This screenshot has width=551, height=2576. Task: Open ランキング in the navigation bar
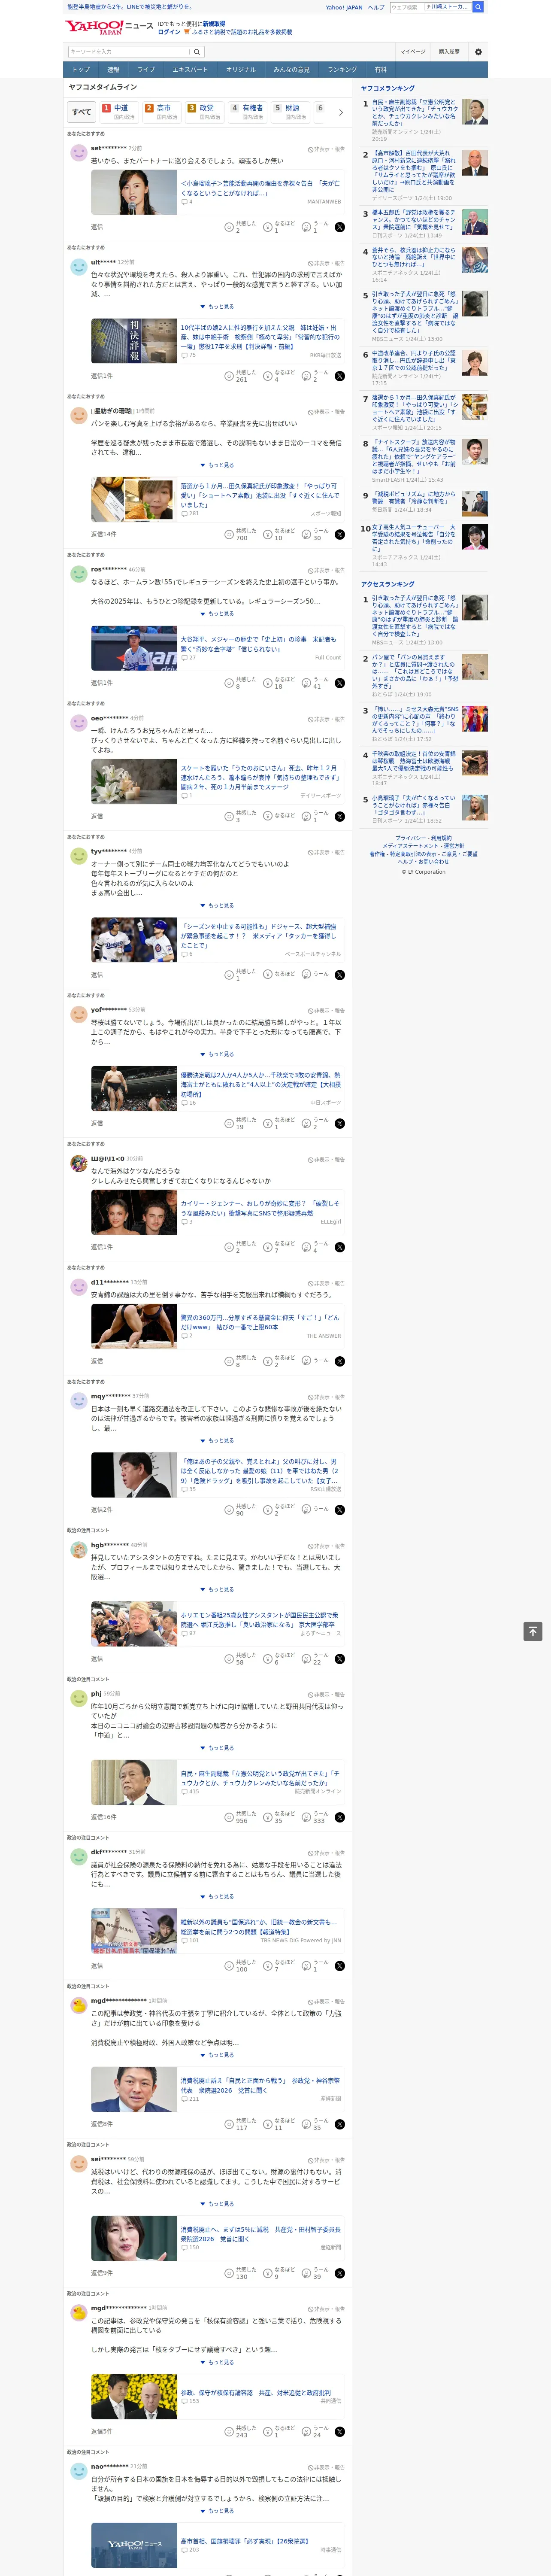click(x=342, y=70)
